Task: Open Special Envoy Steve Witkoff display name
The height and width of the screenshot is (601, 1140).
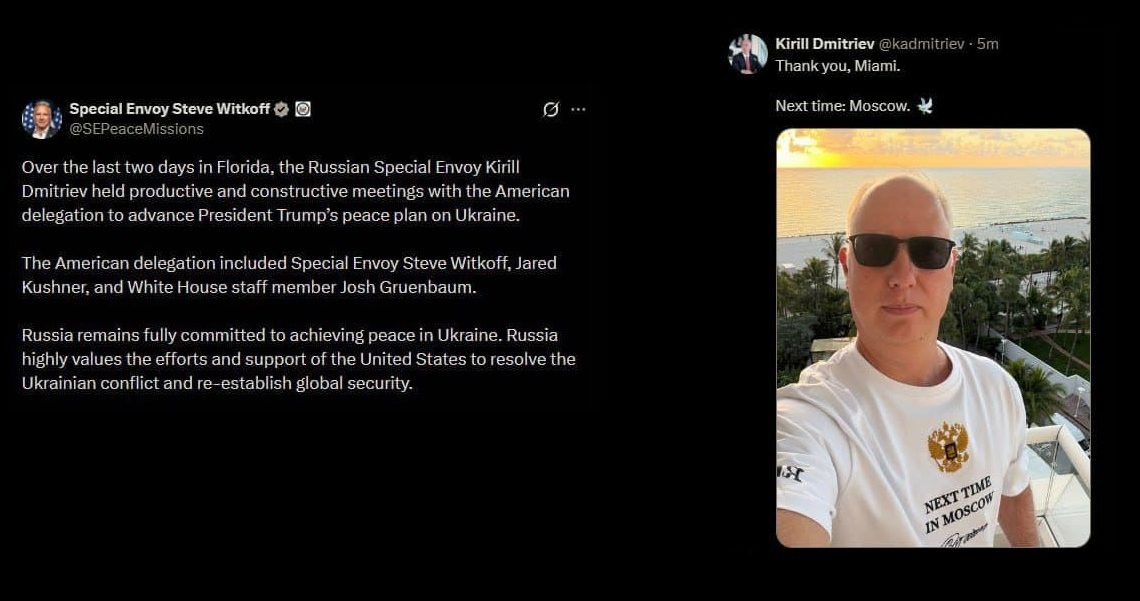Action: pyautogui.click(x=169, y=109)
